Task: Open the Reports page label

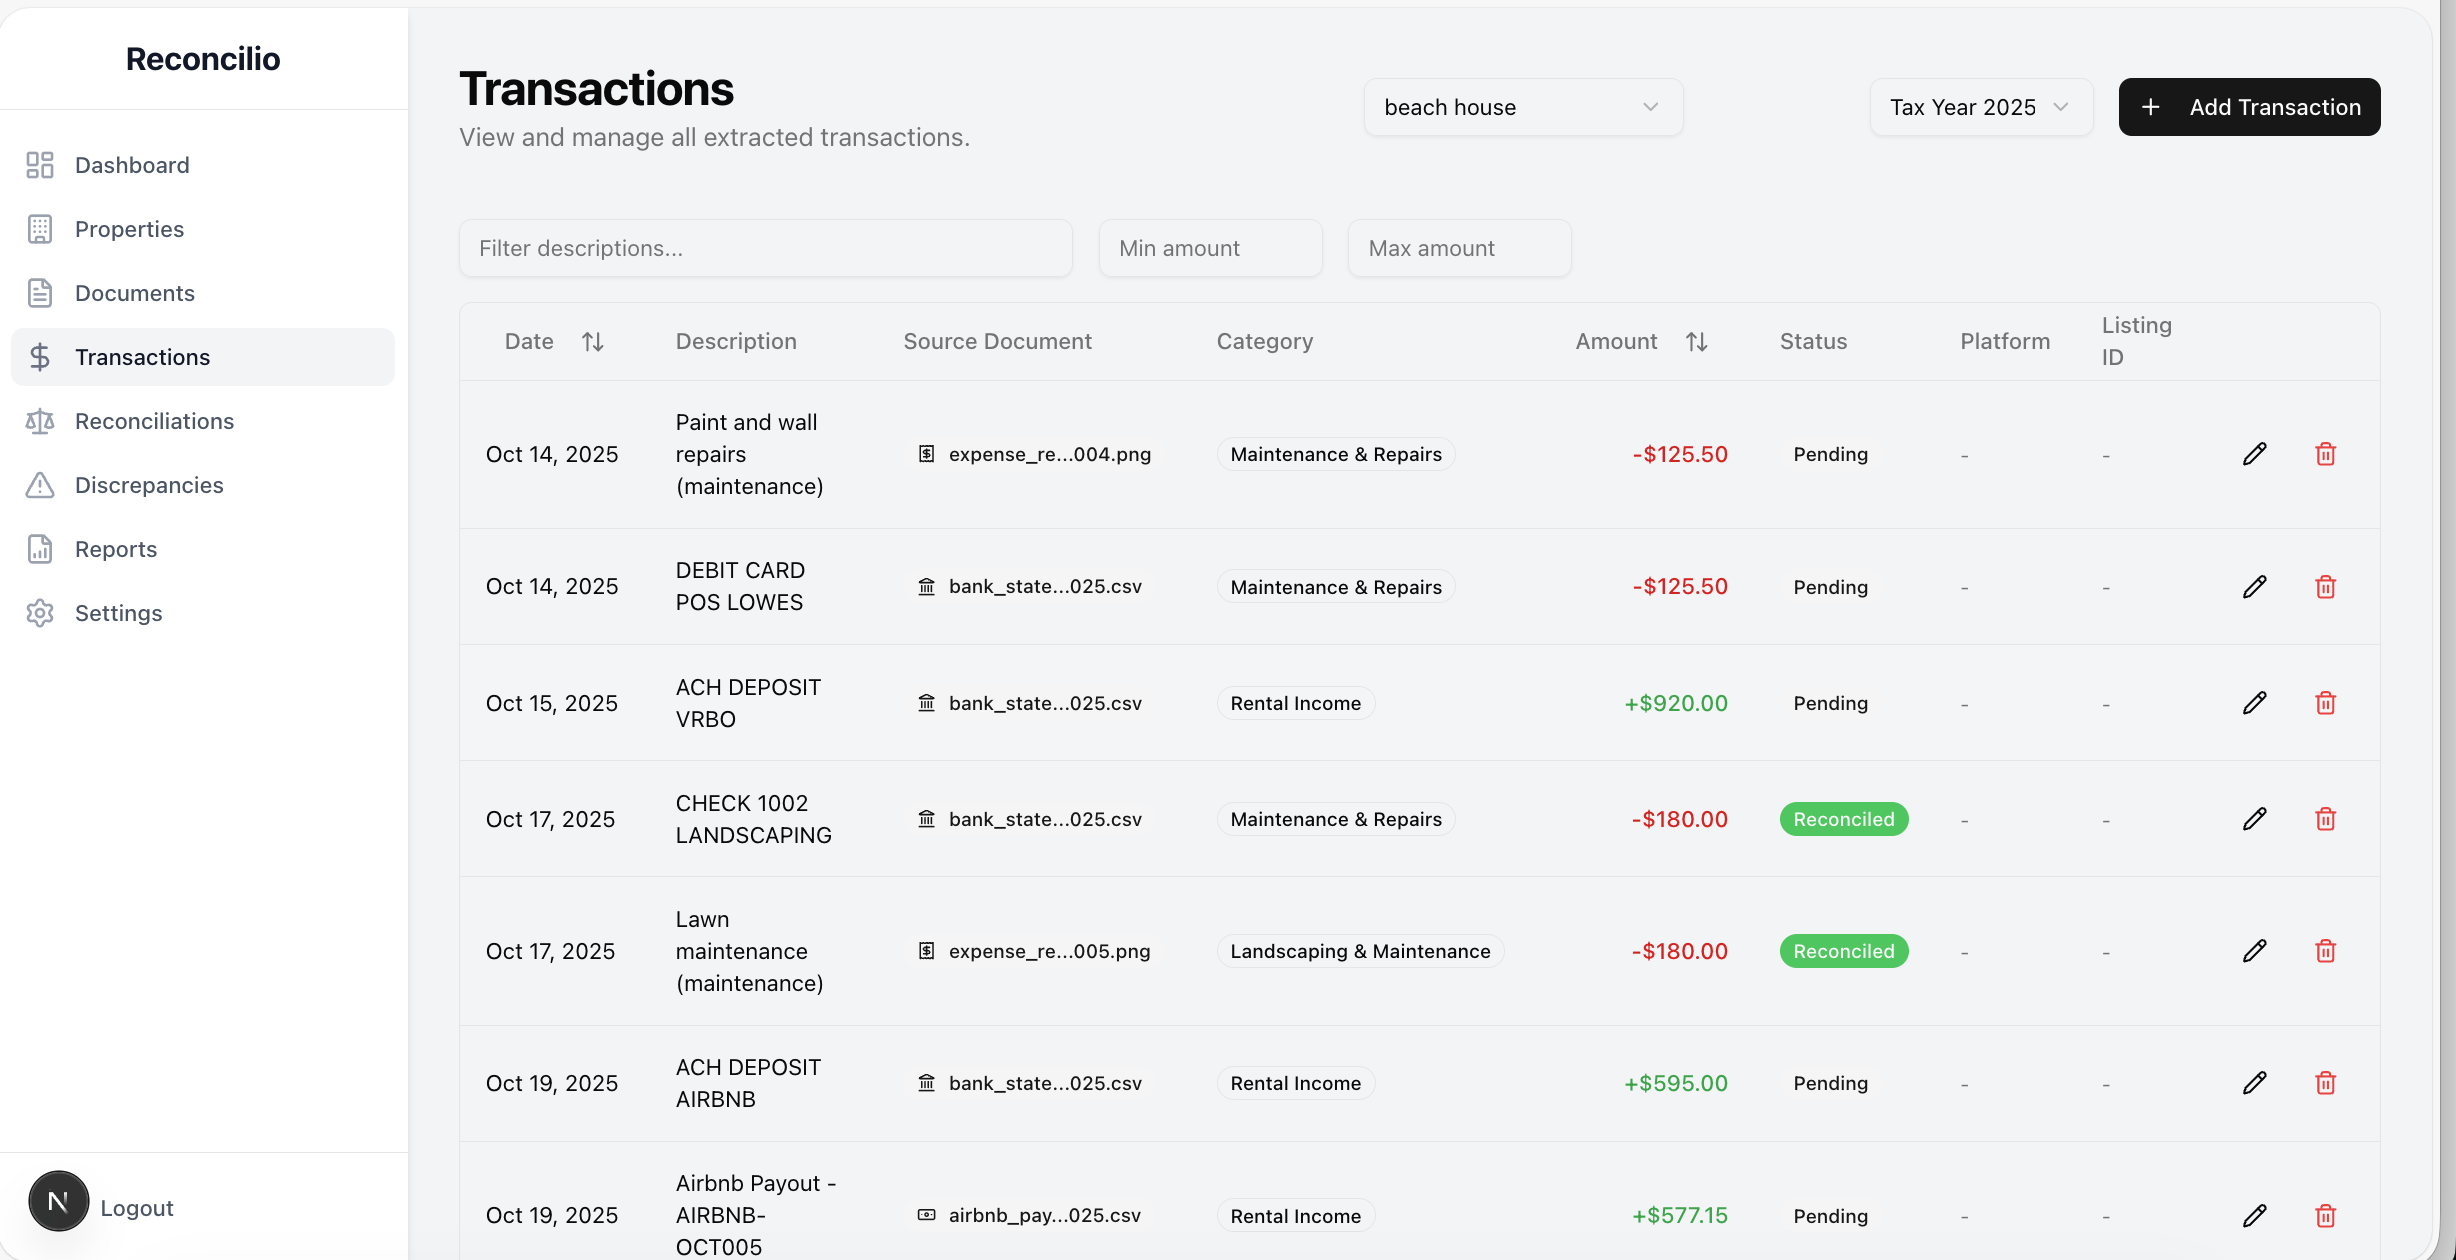Action: tap(116, 549)
